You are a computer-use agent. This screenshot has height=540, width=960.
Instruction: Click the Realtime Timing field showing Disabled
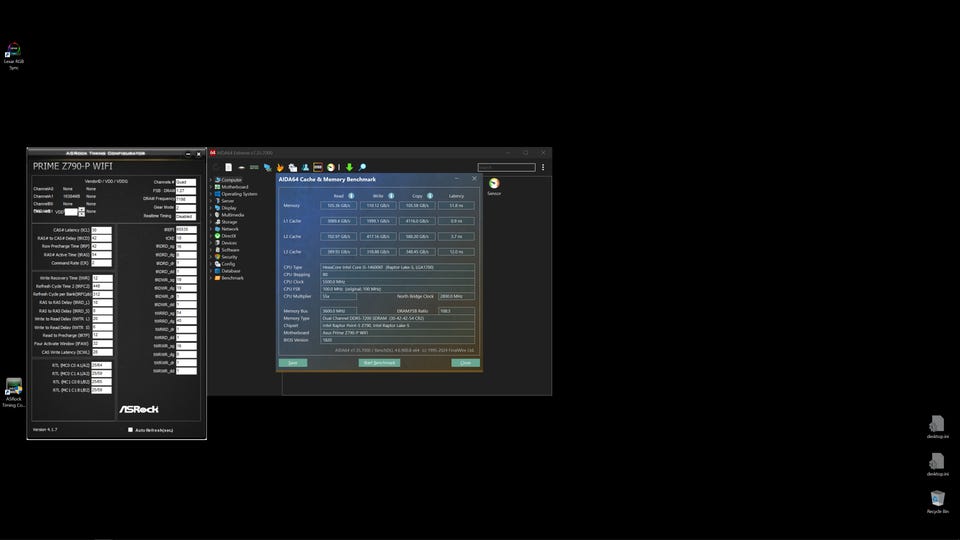(186, 216)
